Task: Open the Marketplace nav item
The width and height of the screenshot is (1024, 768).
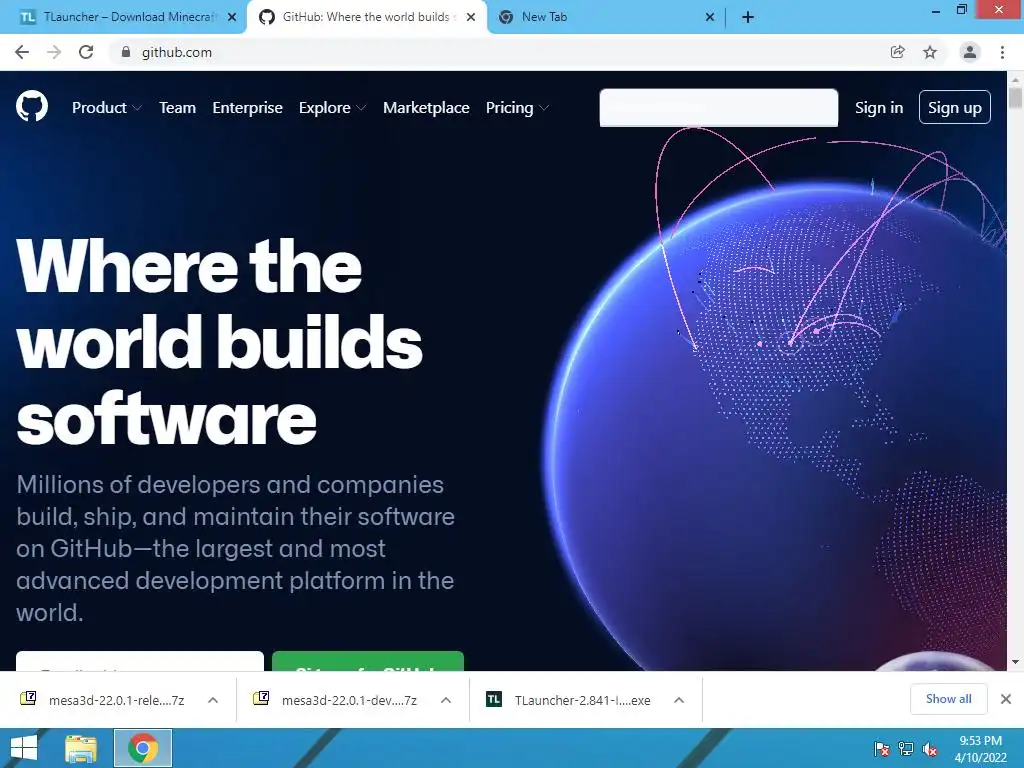Action: (x=426, y=108)
